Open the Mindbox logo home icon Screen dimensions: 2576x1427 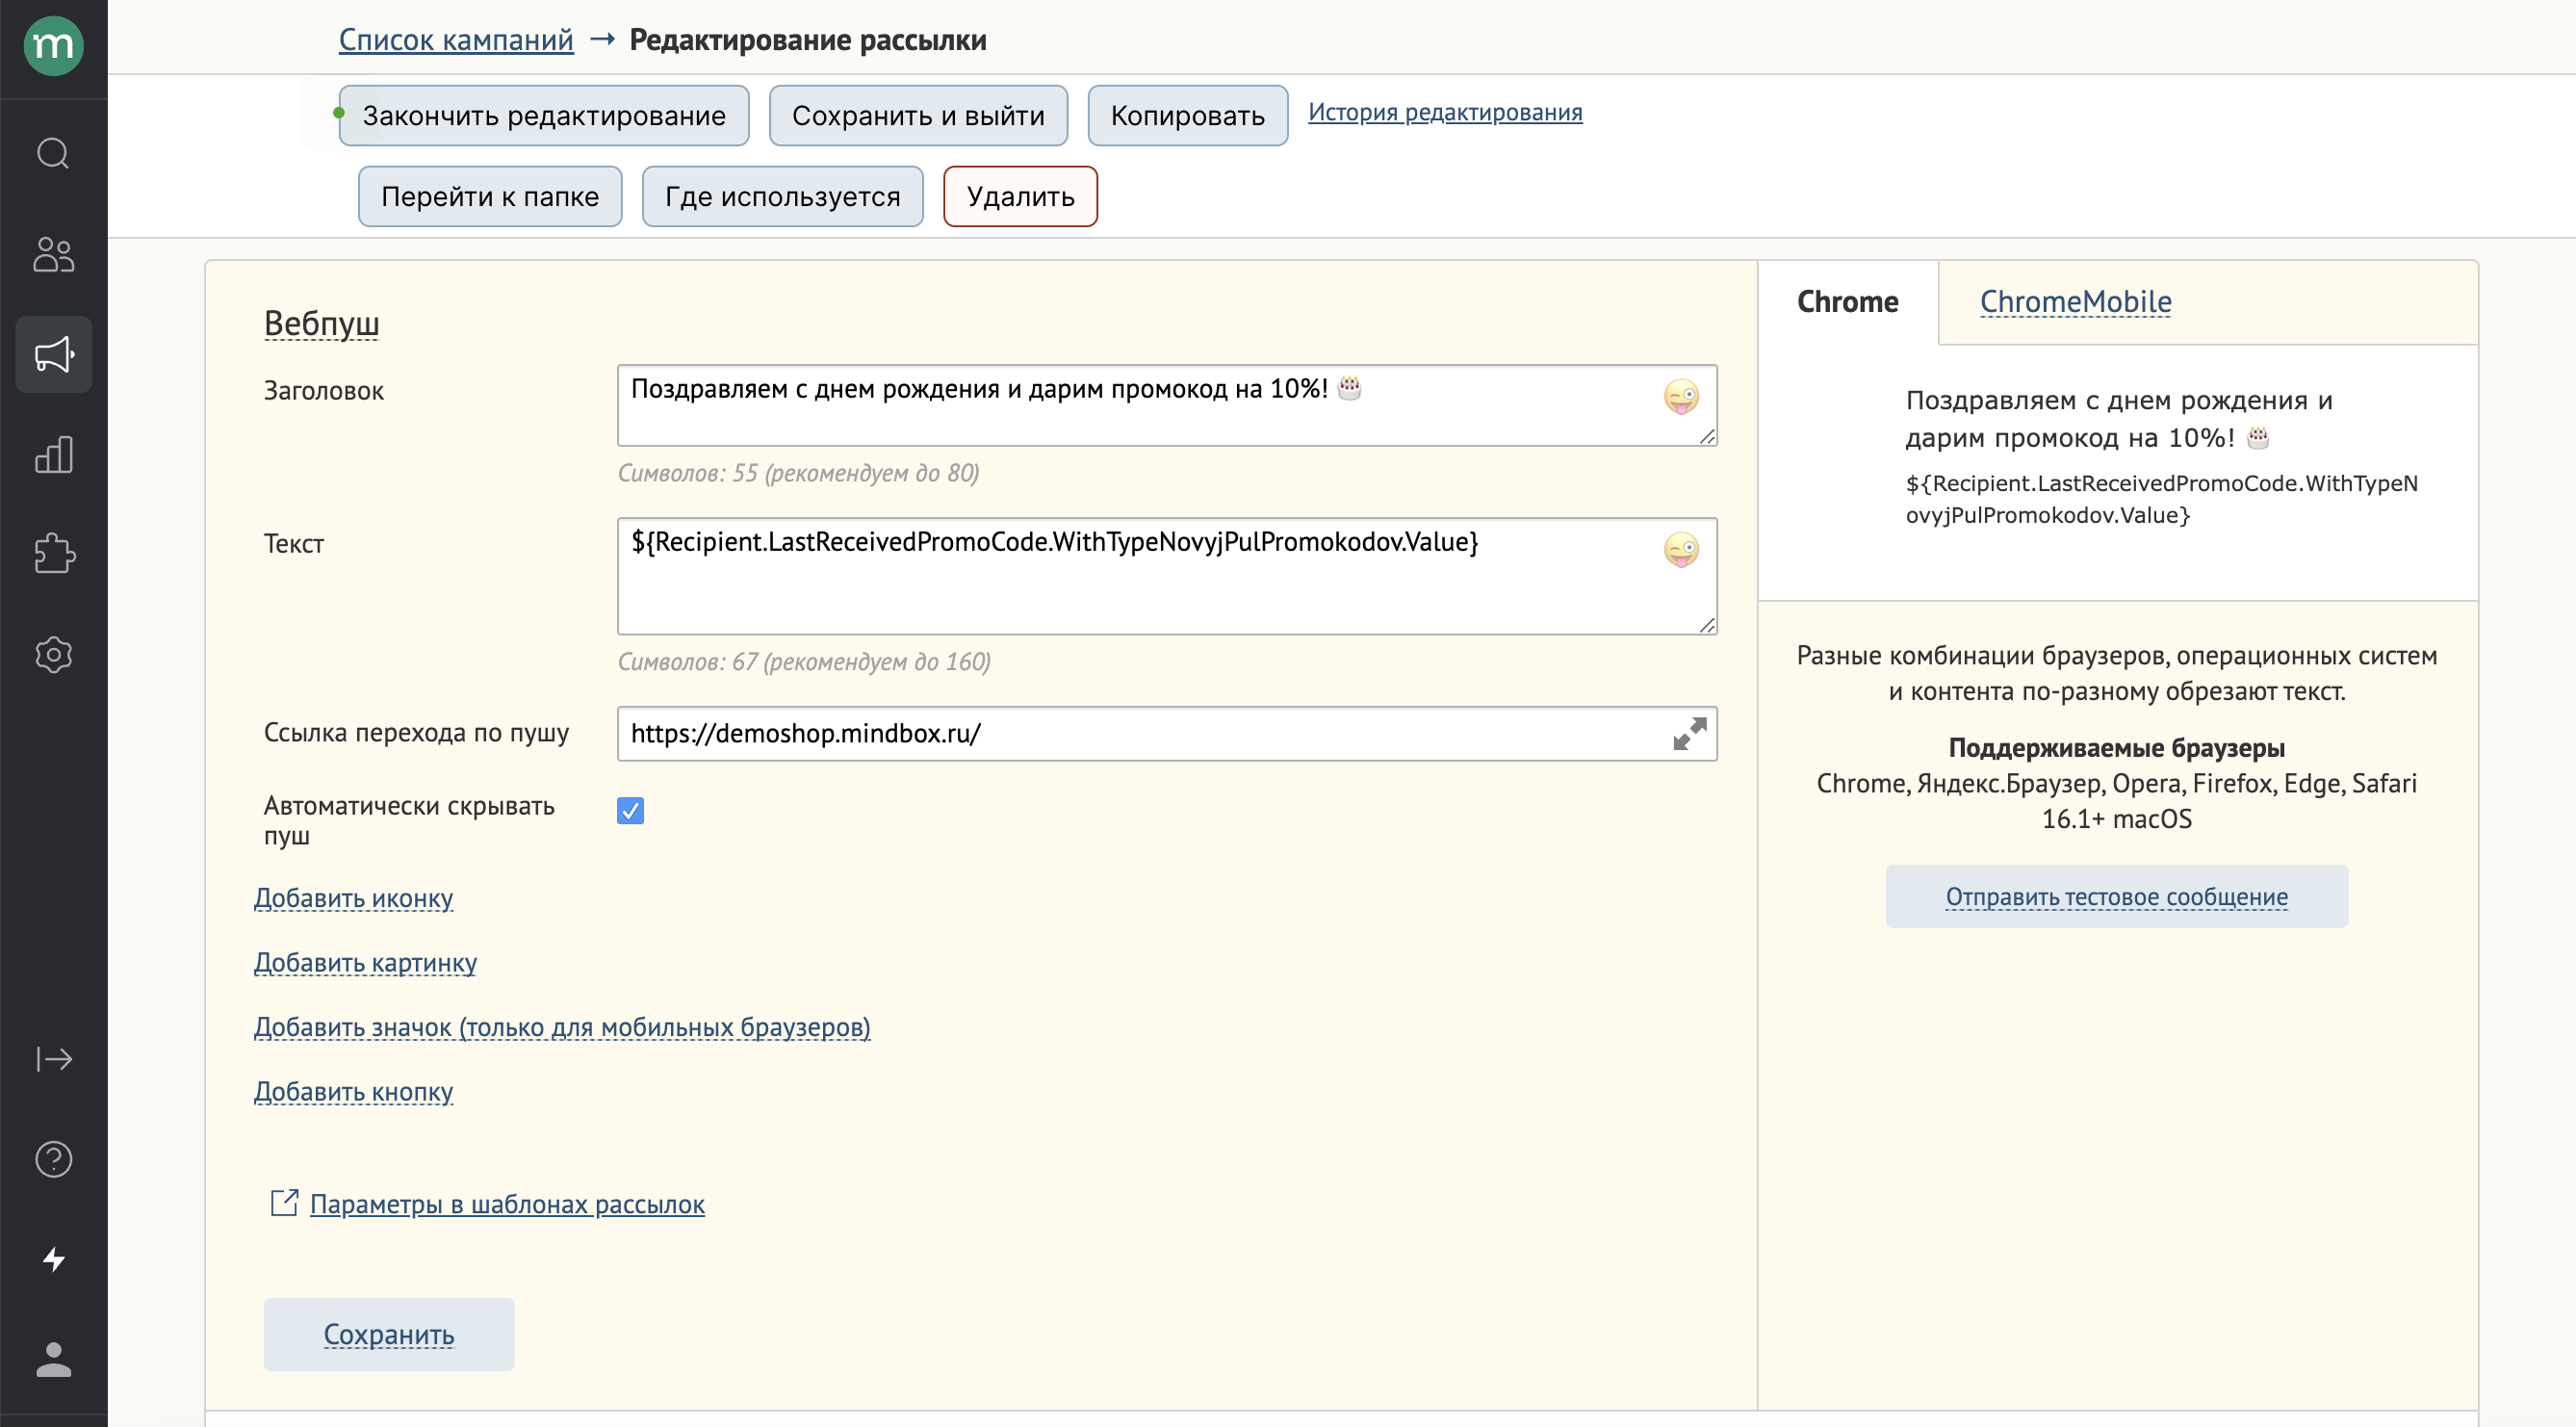pyautogui.click(x=53, y=45)
